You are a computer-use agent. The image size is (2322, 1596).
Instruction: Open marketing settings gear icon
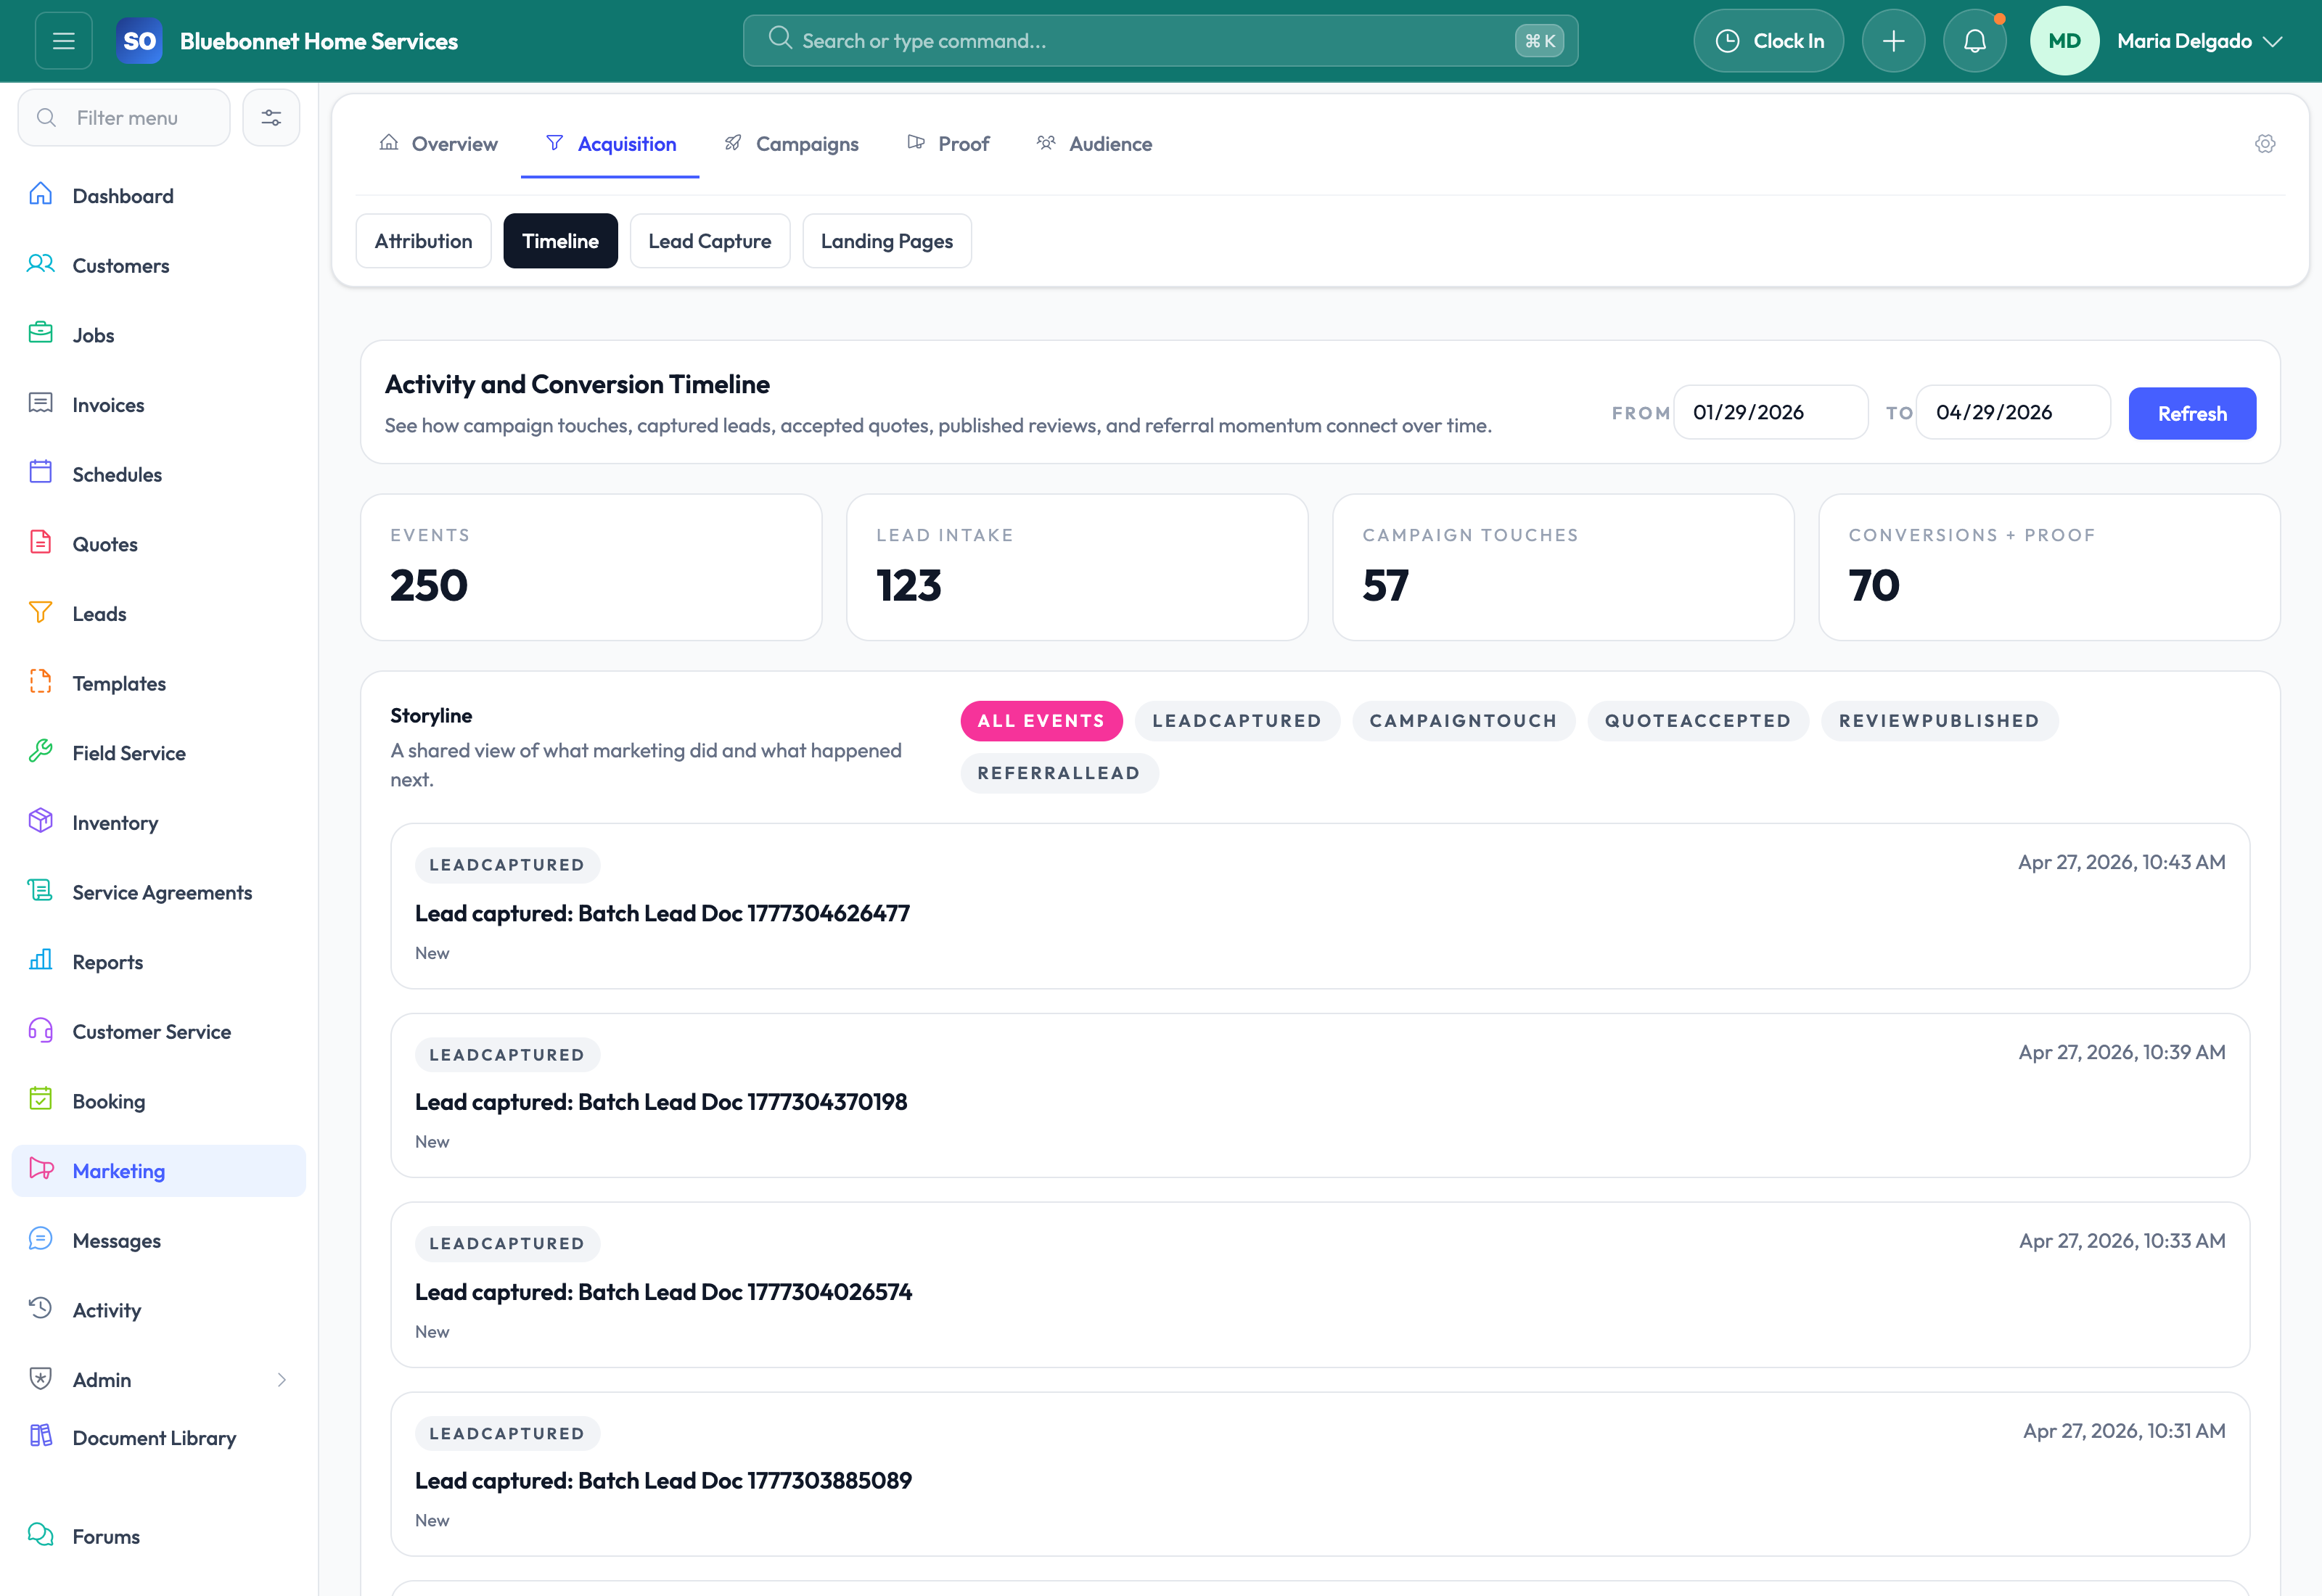click(2265, 144)
